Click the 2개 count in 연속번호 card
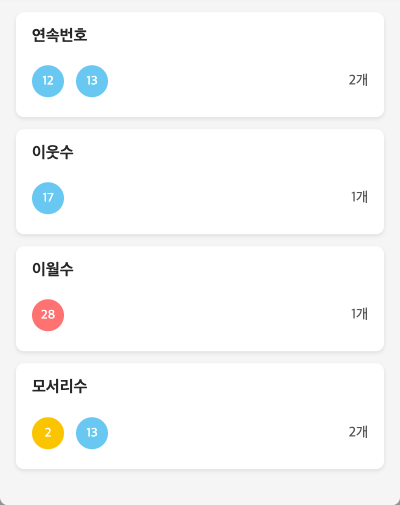The image size is (400, 505). (x=358, y=80)
